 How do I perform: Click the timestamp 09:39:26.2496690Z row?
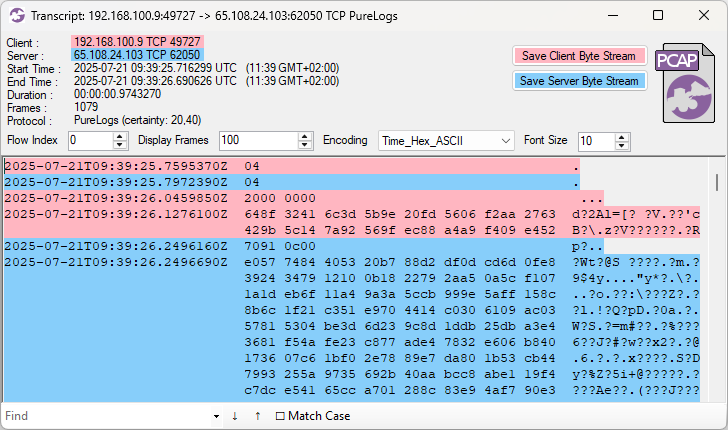tap(116, 262)
